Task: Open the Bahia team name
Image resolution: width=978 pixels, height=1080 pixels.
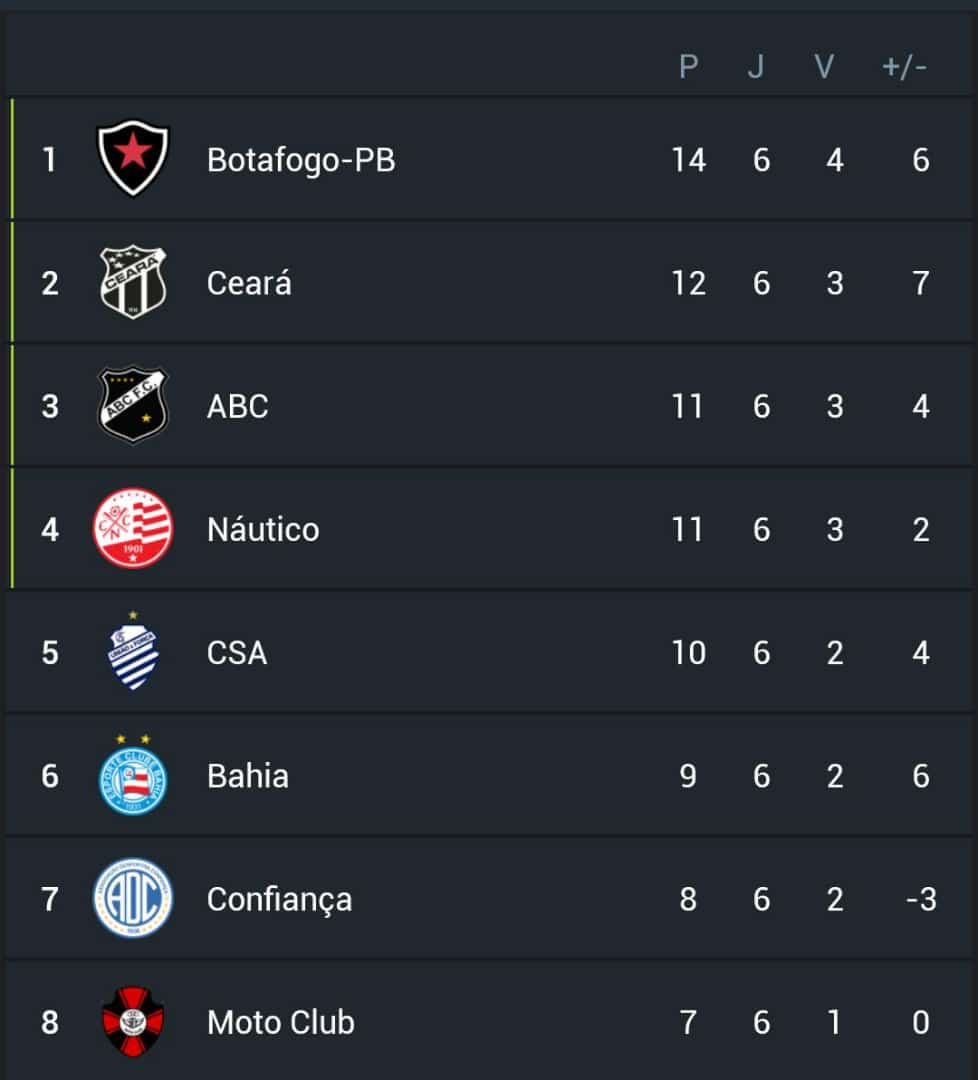Action: click(248, 776)
